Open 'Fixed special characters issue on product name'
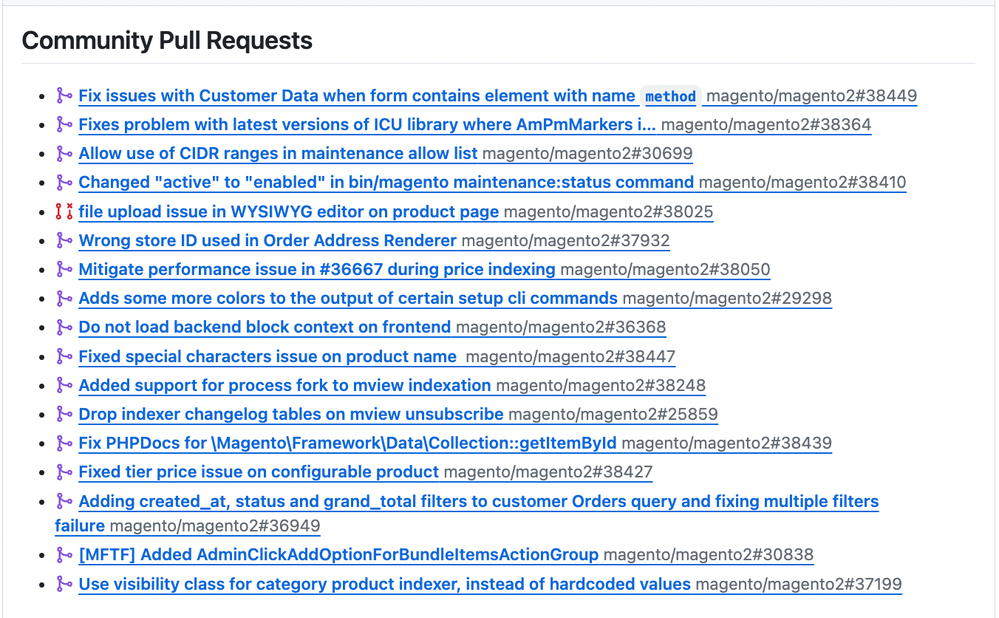Viewport: 999px width, 618px height. pos(268,357)
